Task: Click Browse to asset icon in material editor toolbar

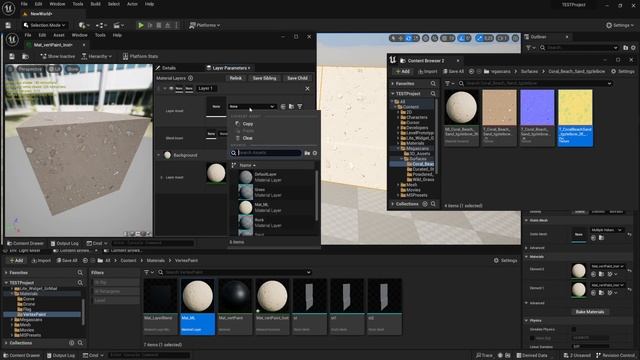Action: [25, 56]
